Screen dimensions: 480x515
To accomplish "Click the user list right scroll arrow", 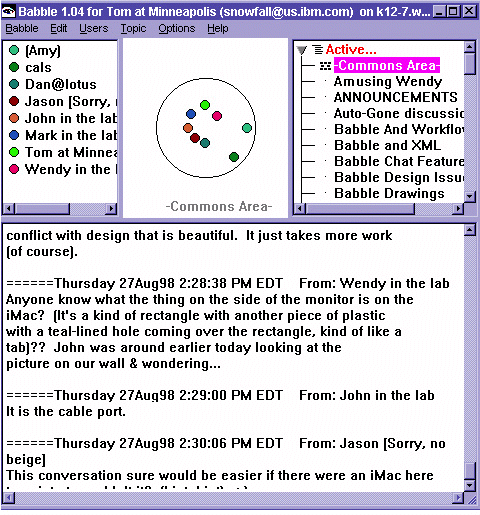I will pyautogui.click(x=111, y=209).
